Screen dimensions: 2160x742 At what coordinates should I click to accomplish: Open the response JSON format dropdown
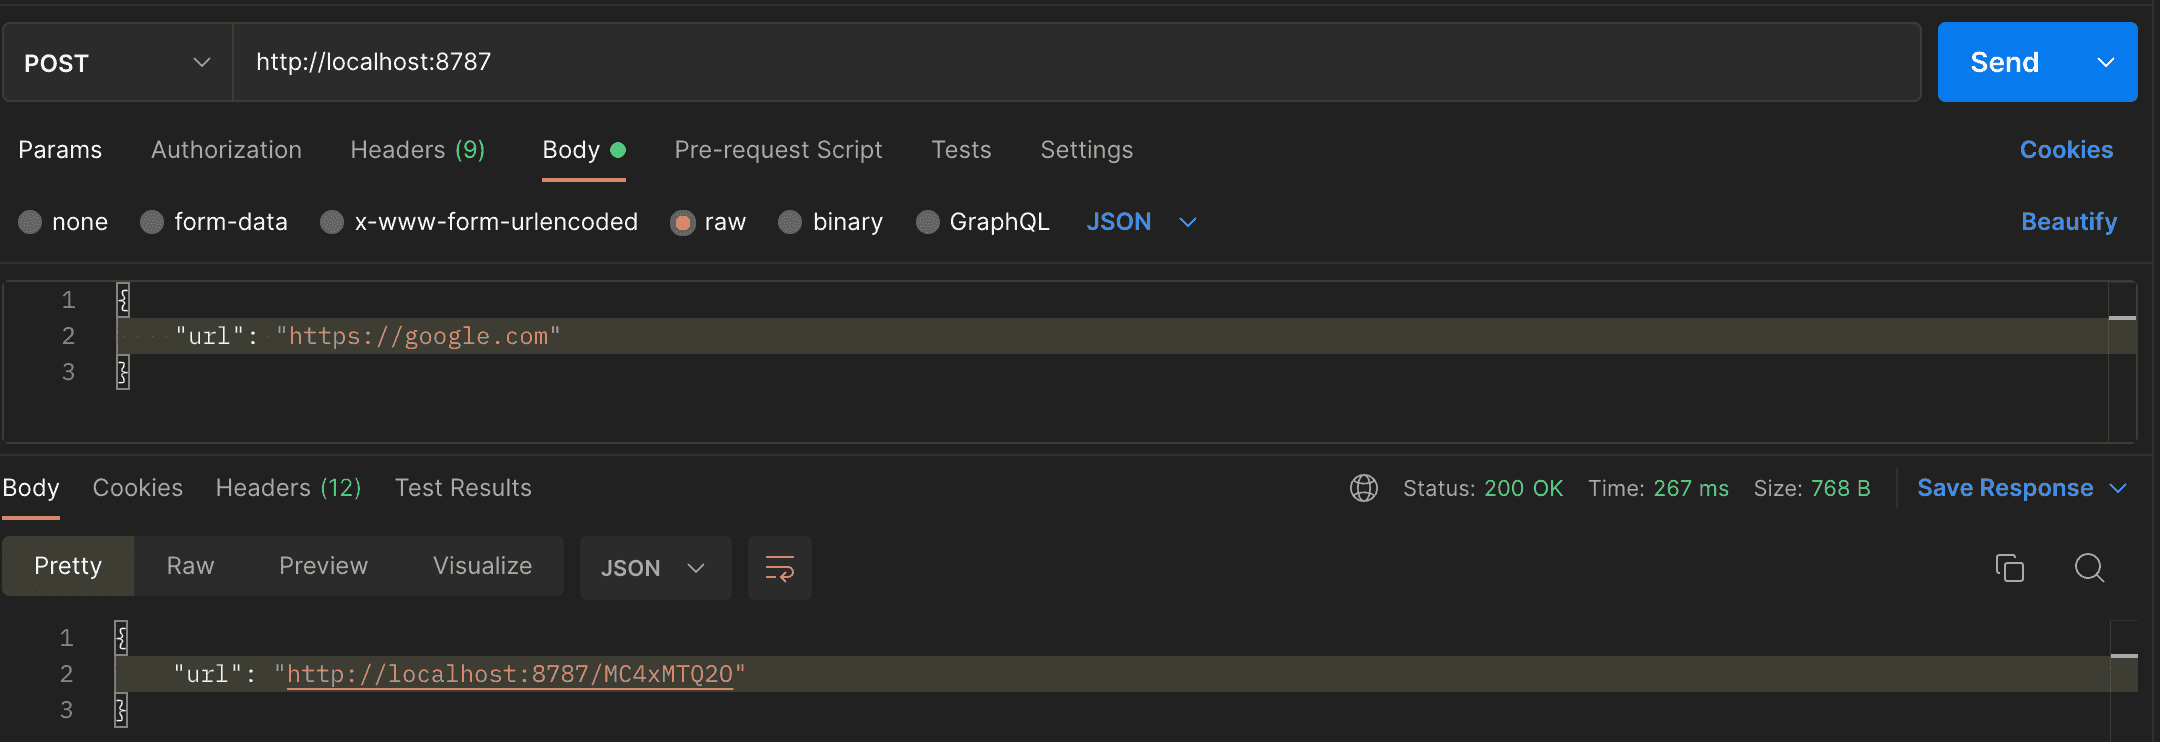point(654,568)
